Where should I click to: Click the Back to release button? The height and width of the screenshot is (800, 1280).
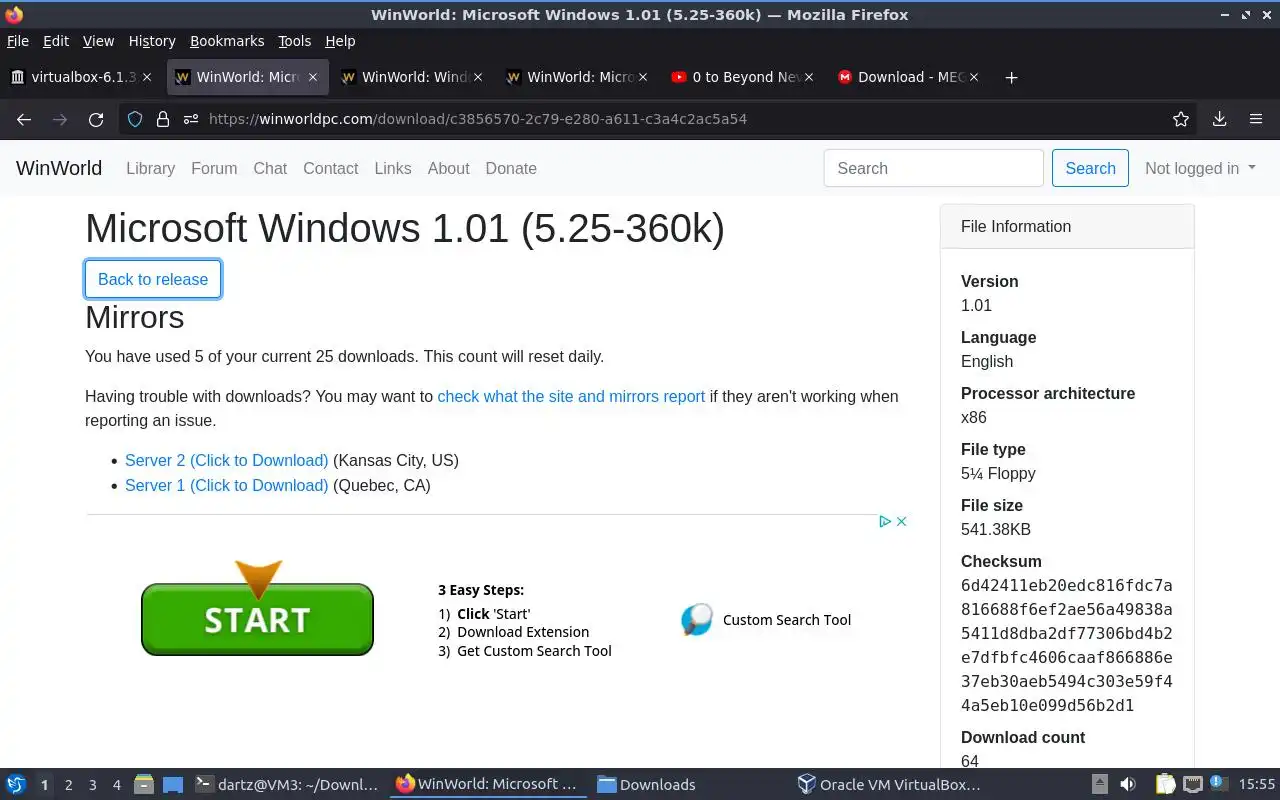click(153, 279)
